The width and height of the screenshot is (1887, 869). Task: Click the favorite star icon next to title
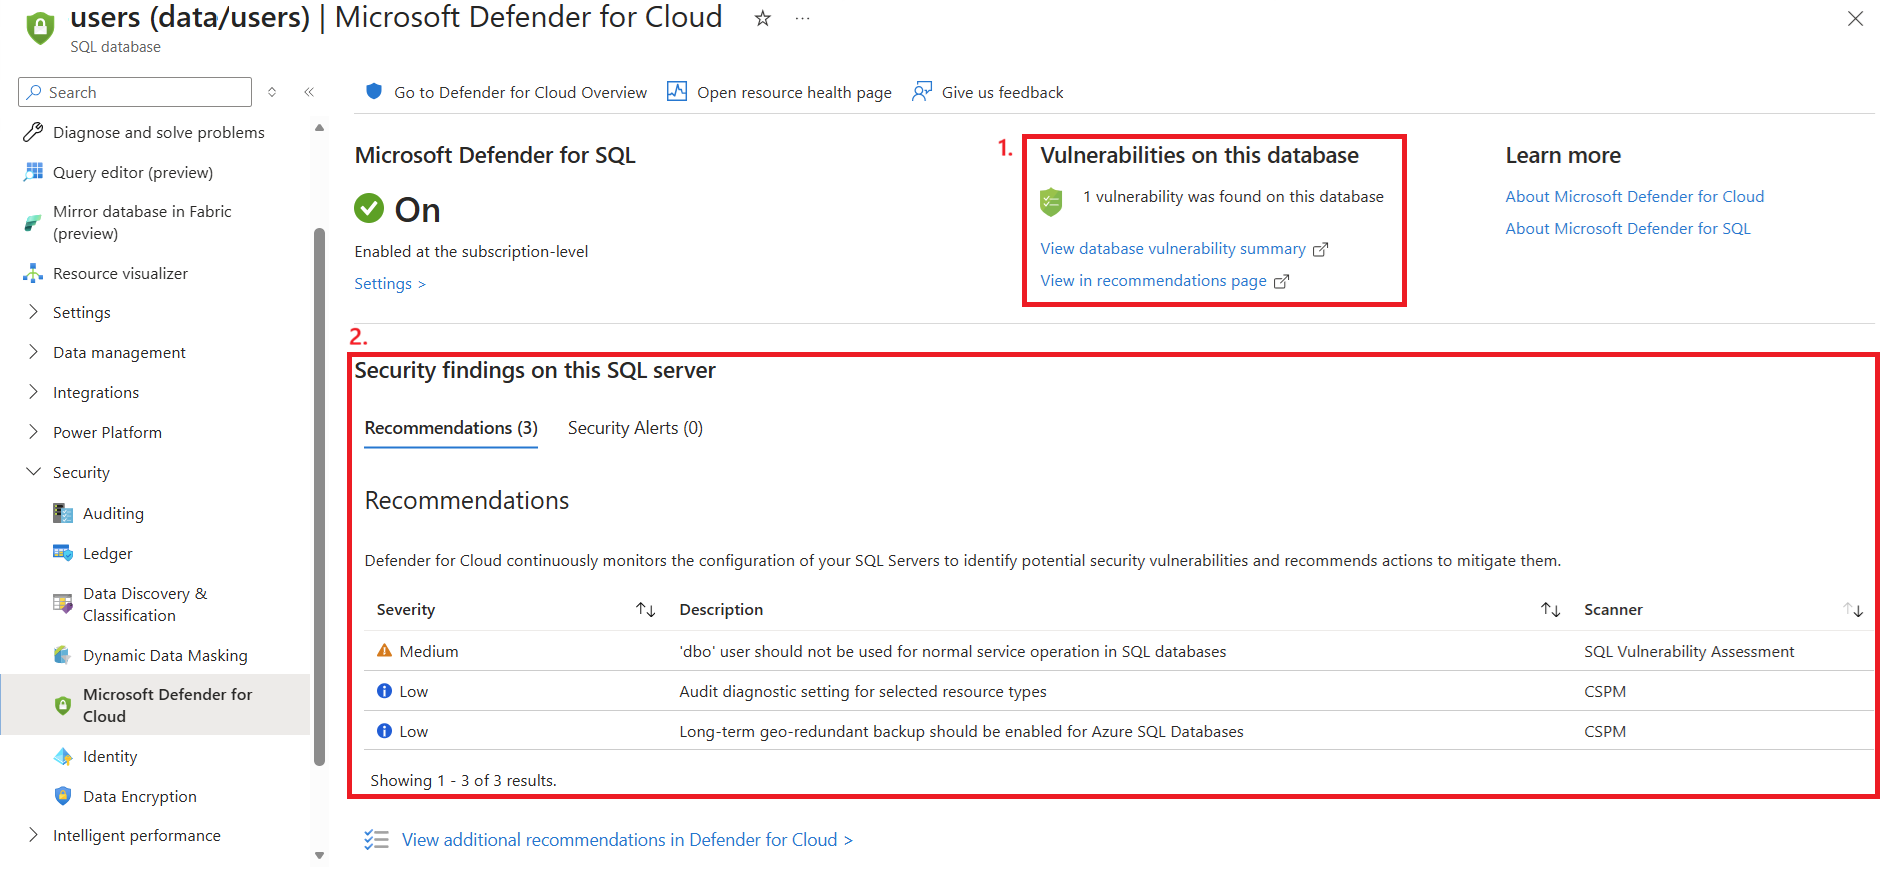click(762, 18)
